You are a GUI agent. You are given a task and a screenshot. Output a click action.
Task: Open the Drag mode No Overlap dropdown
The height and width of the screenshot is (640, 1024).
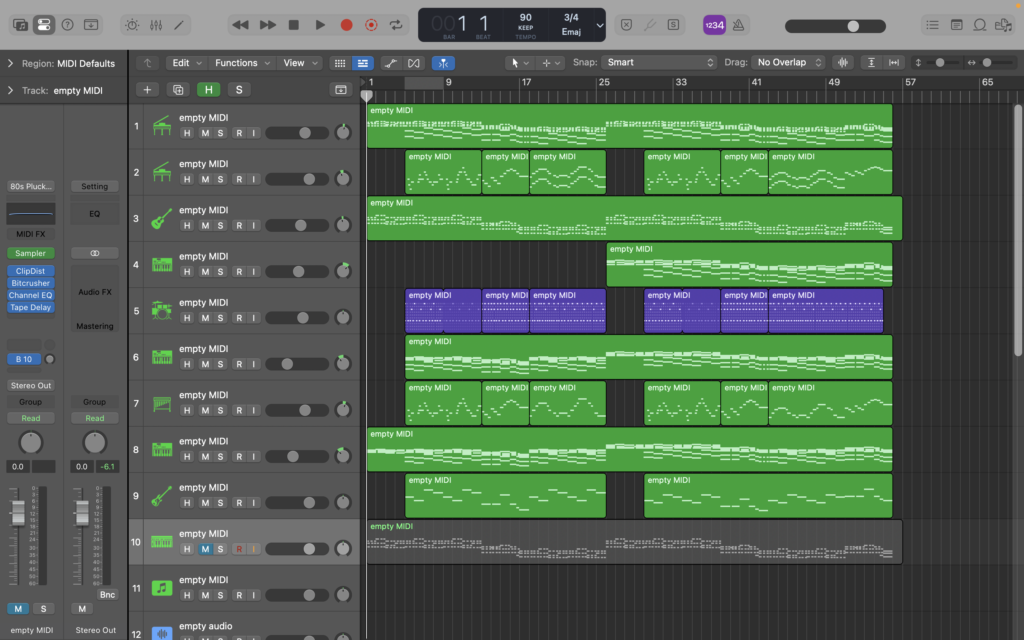[789, 62]
